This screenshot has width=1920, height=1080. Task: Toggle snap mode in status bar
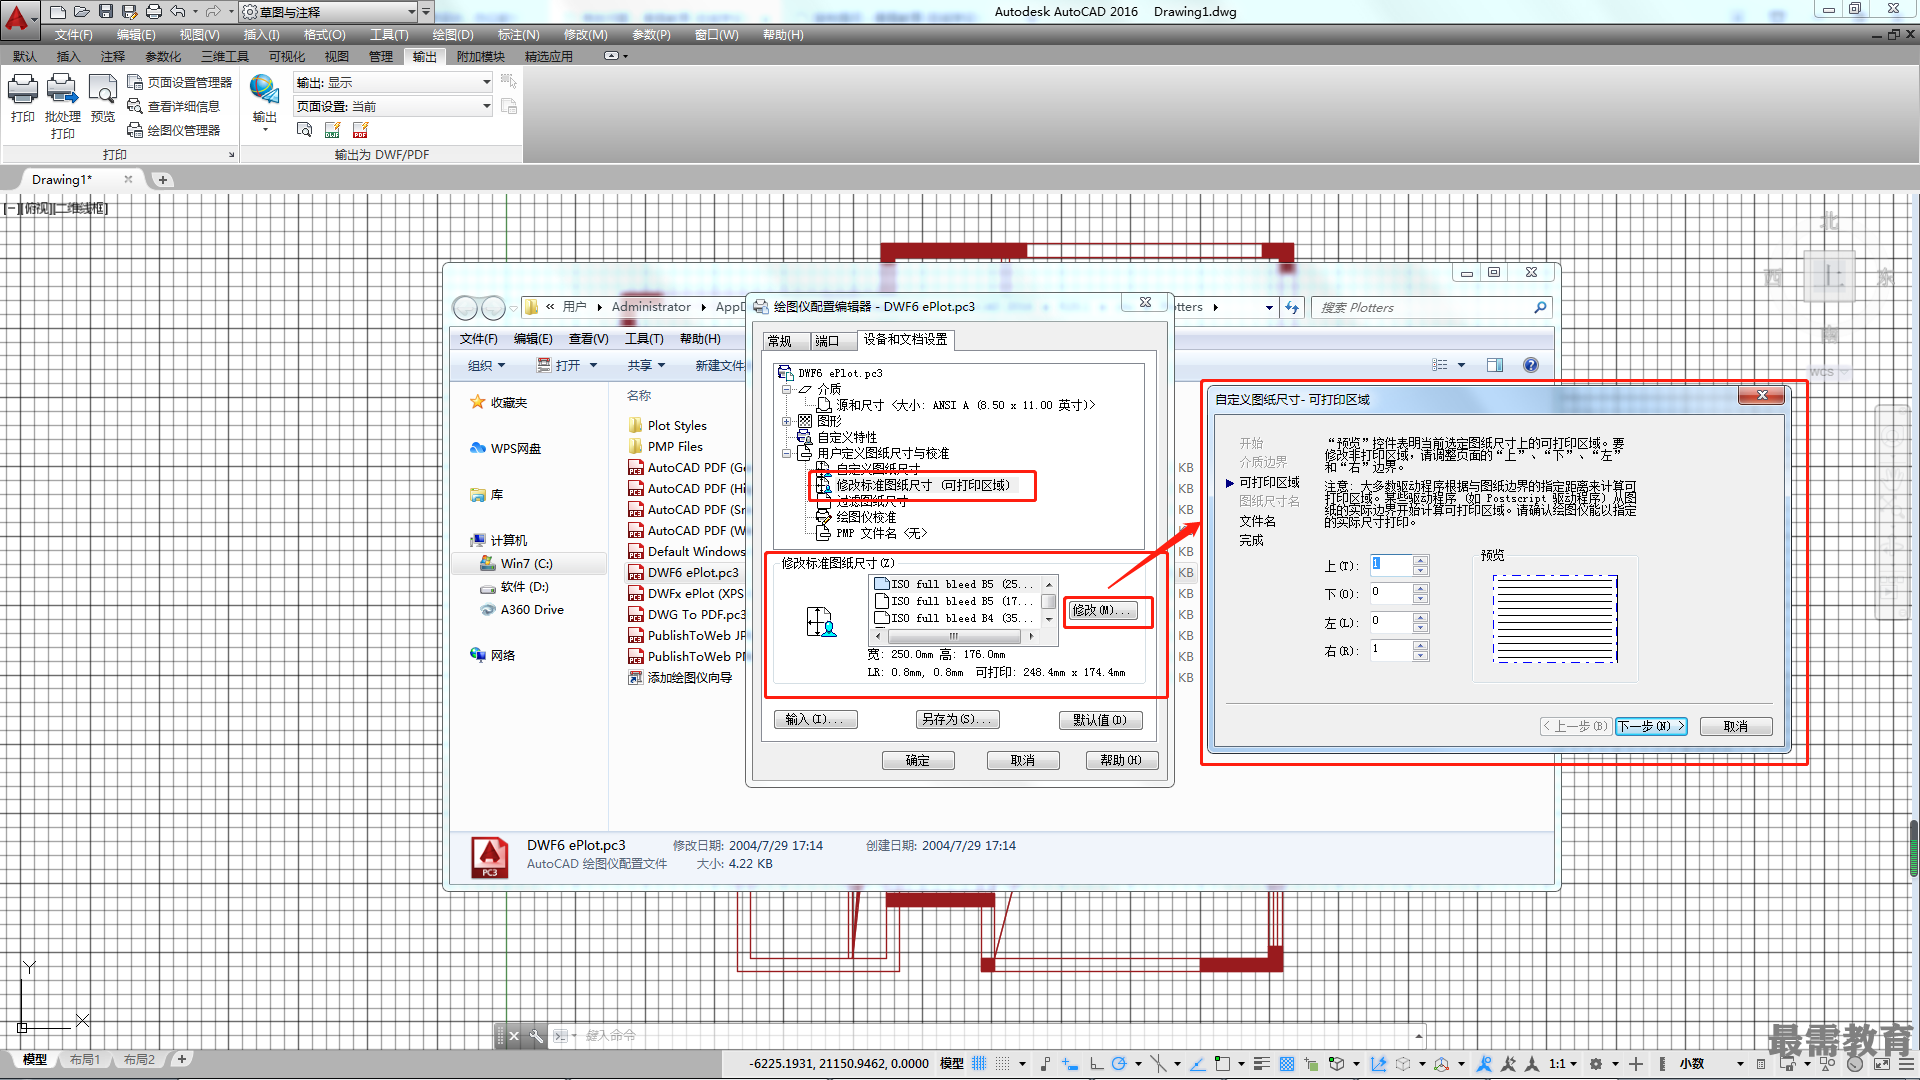[x=1003, y=1064]
